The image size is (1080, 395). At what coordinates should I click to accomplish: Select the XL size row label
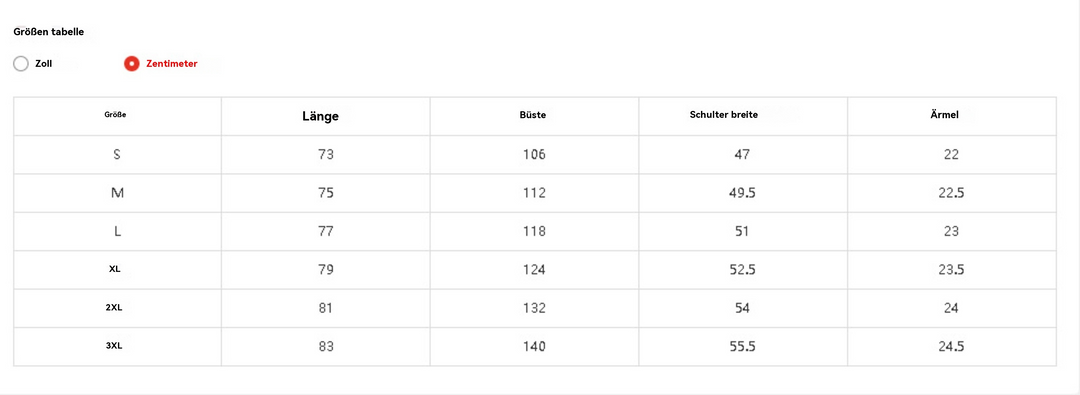click(115, 270)
